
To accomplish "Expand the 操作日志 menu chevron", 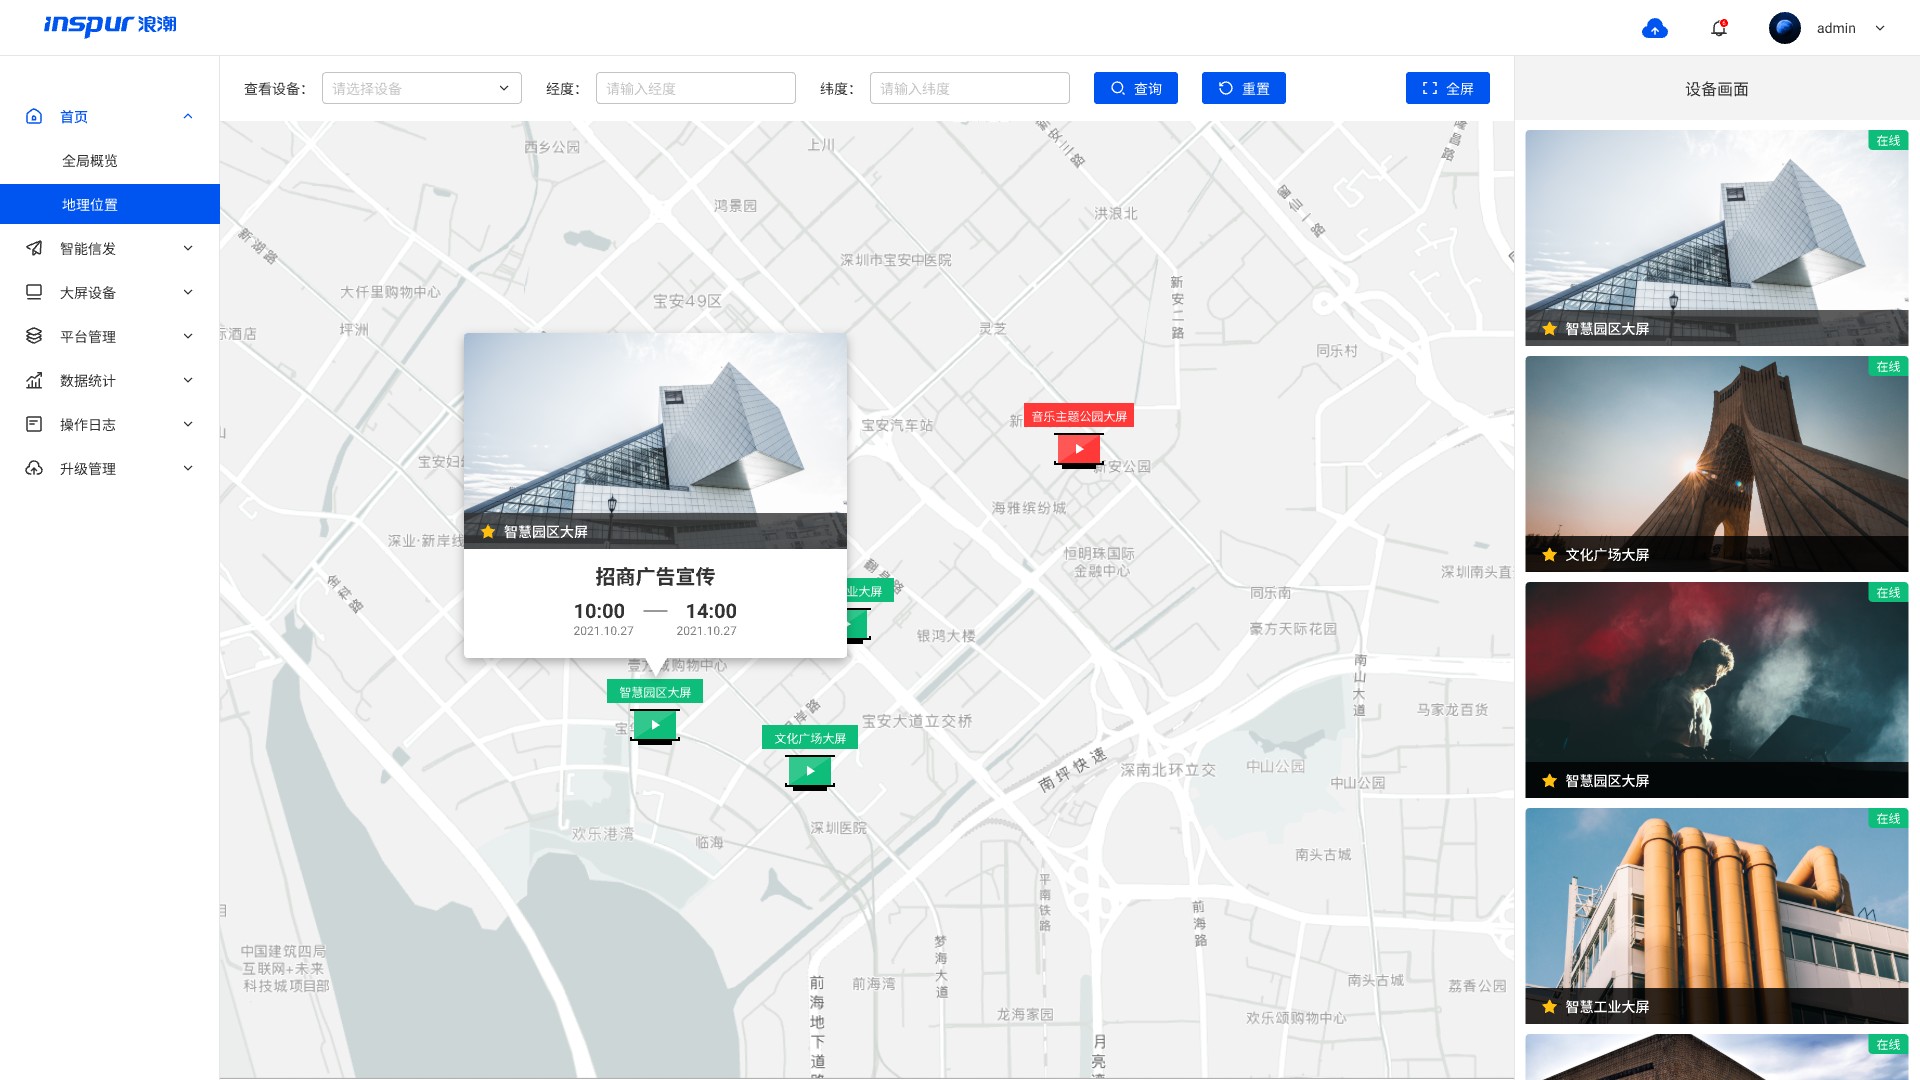I will click(x=188, y=424).
